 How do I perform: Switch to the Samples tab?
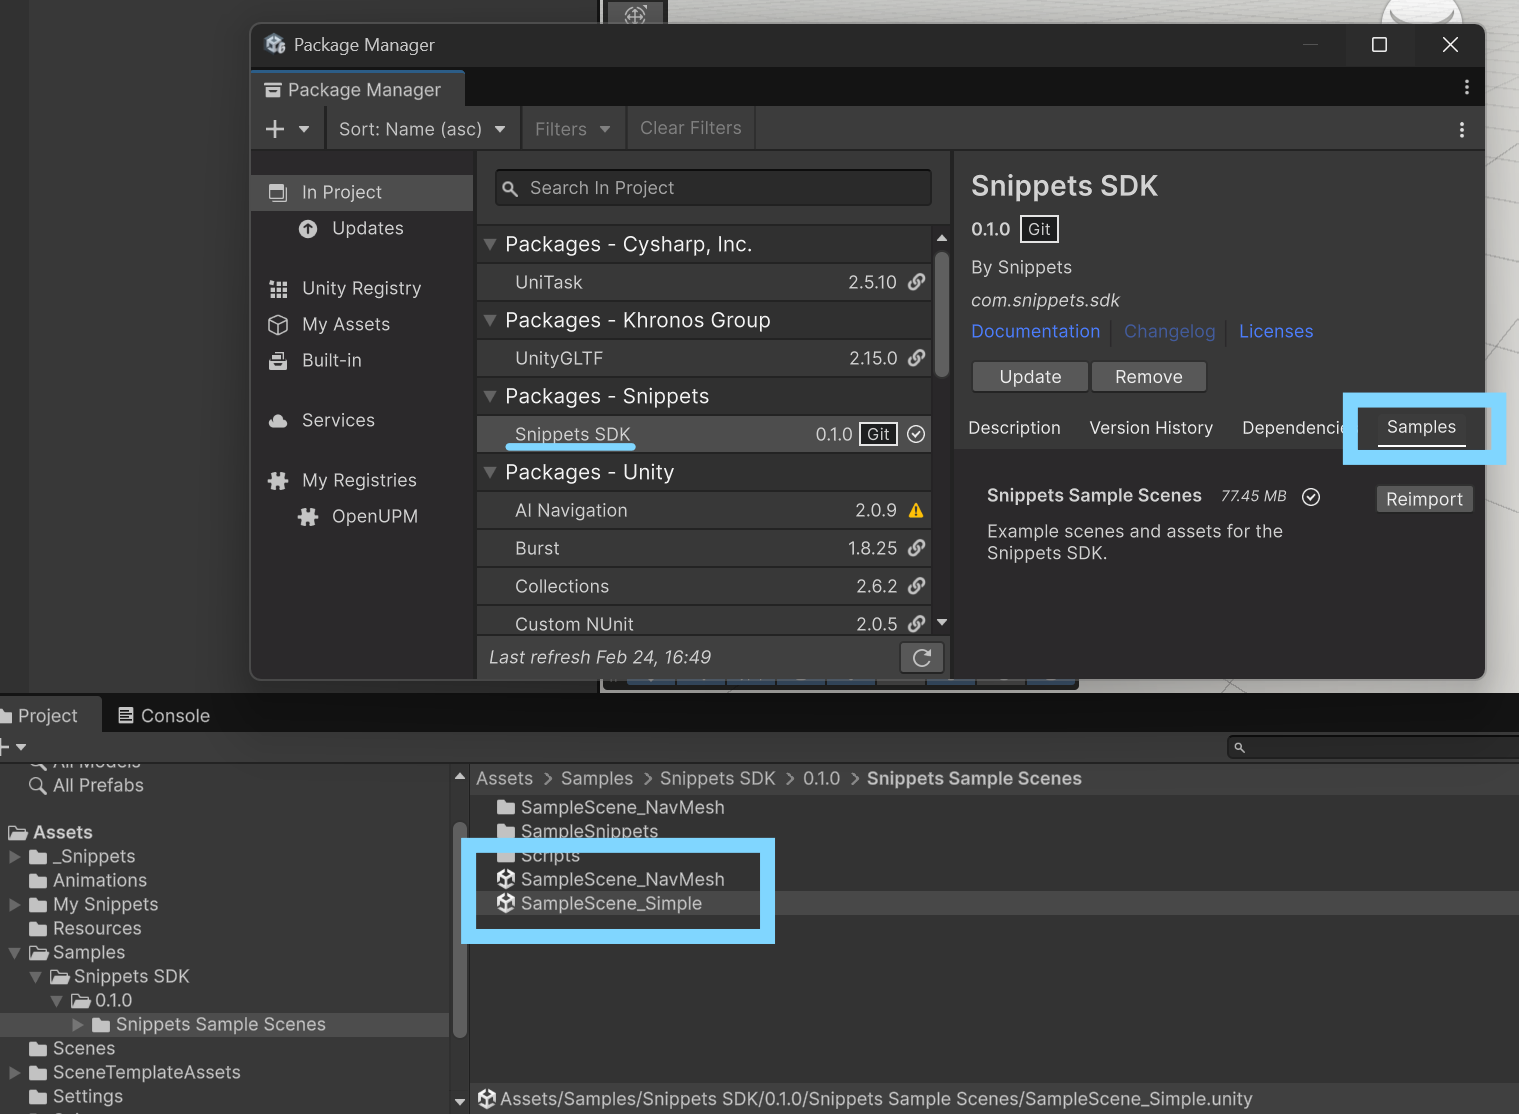pos(1421,428)
